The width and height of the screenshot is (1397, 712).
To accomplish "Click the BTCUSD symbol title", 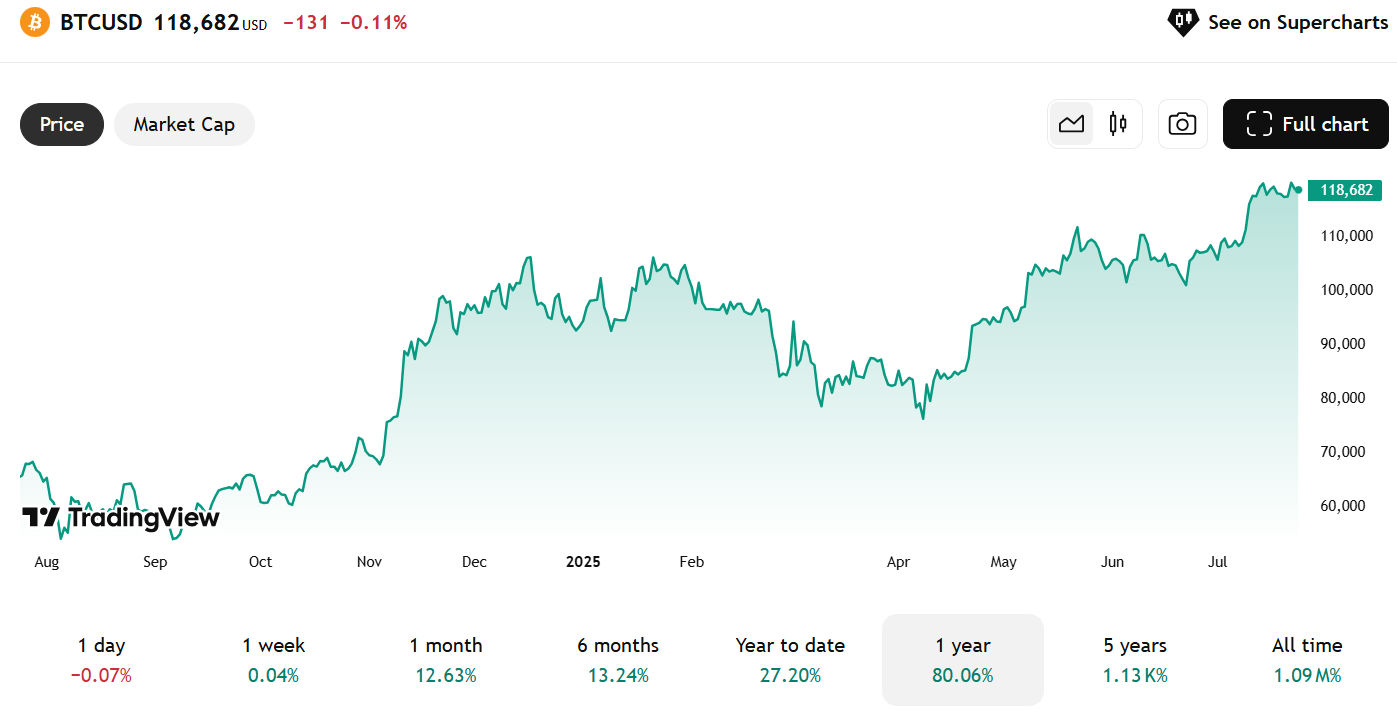I will coord(101,22).
